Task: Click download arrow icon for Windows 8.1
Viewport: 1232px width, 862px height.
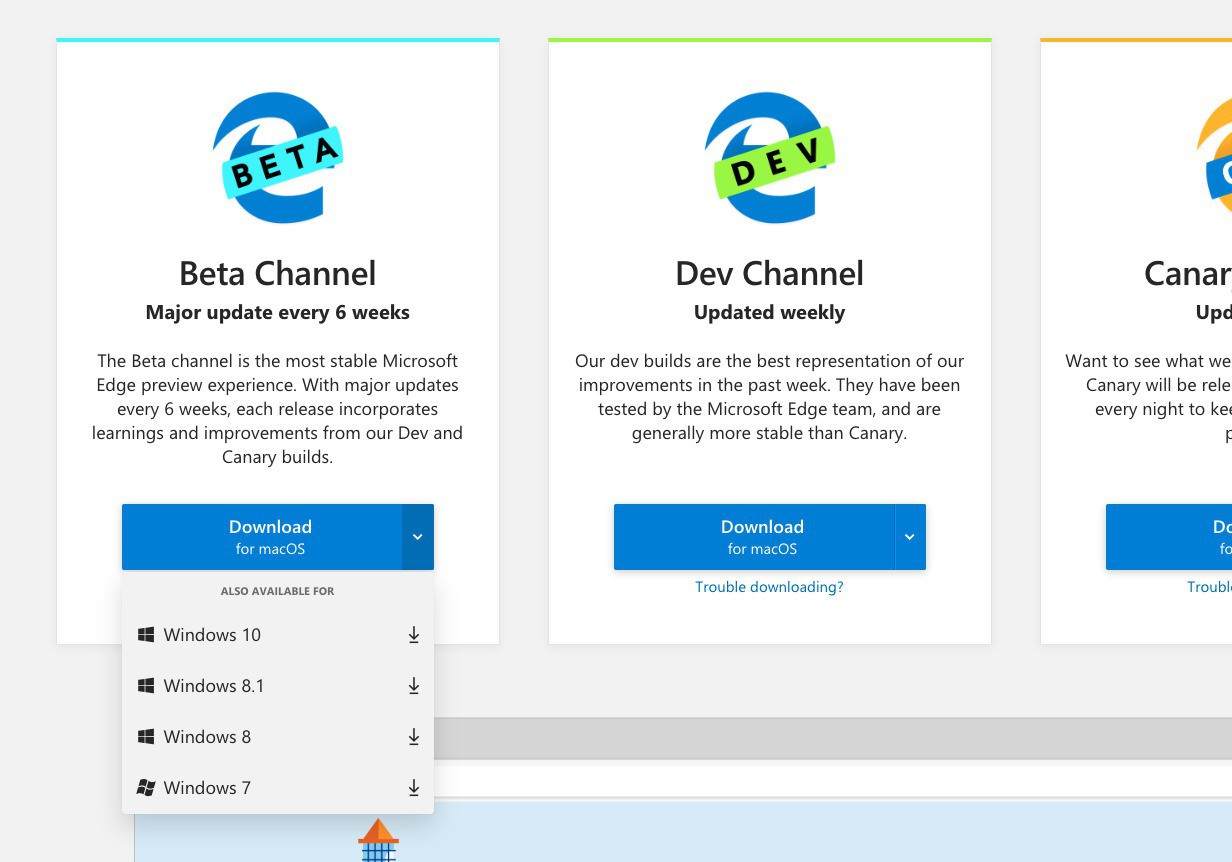Action: pyautogui.click(x=414, y=686)
